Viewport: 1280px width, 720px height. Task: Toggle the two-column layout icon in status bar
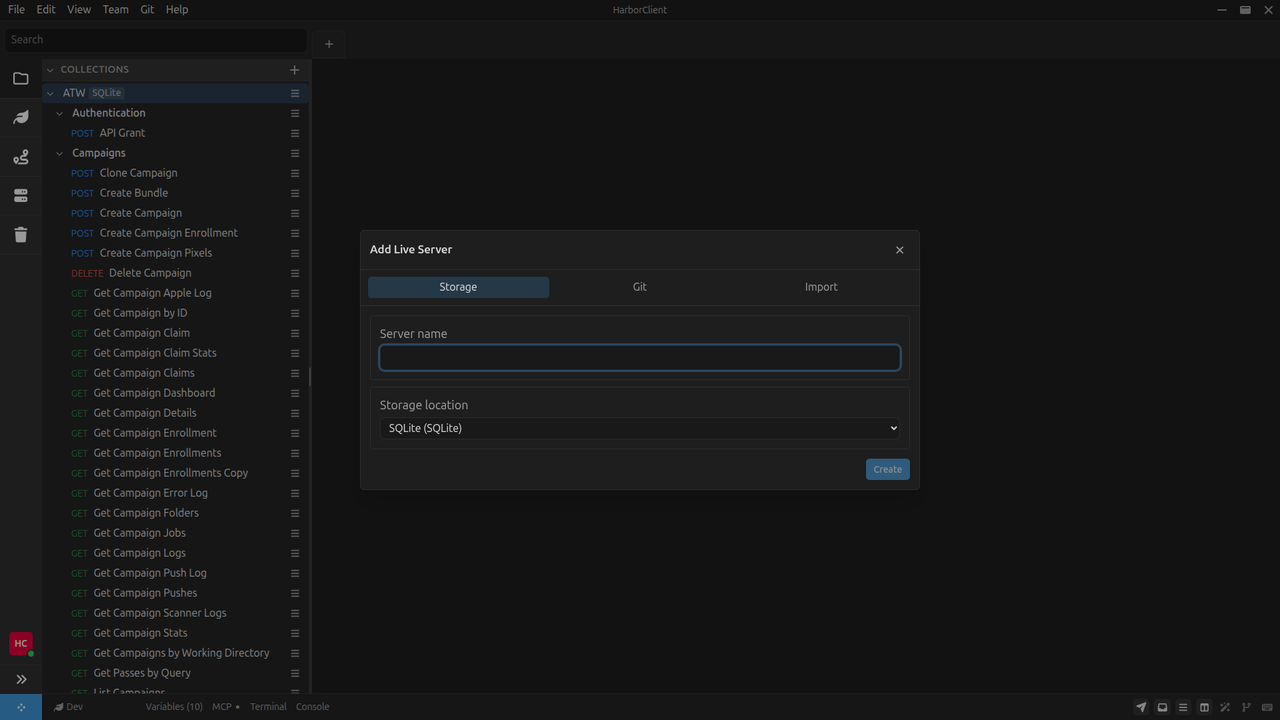pyautogui.click(x=1204, y=707)
